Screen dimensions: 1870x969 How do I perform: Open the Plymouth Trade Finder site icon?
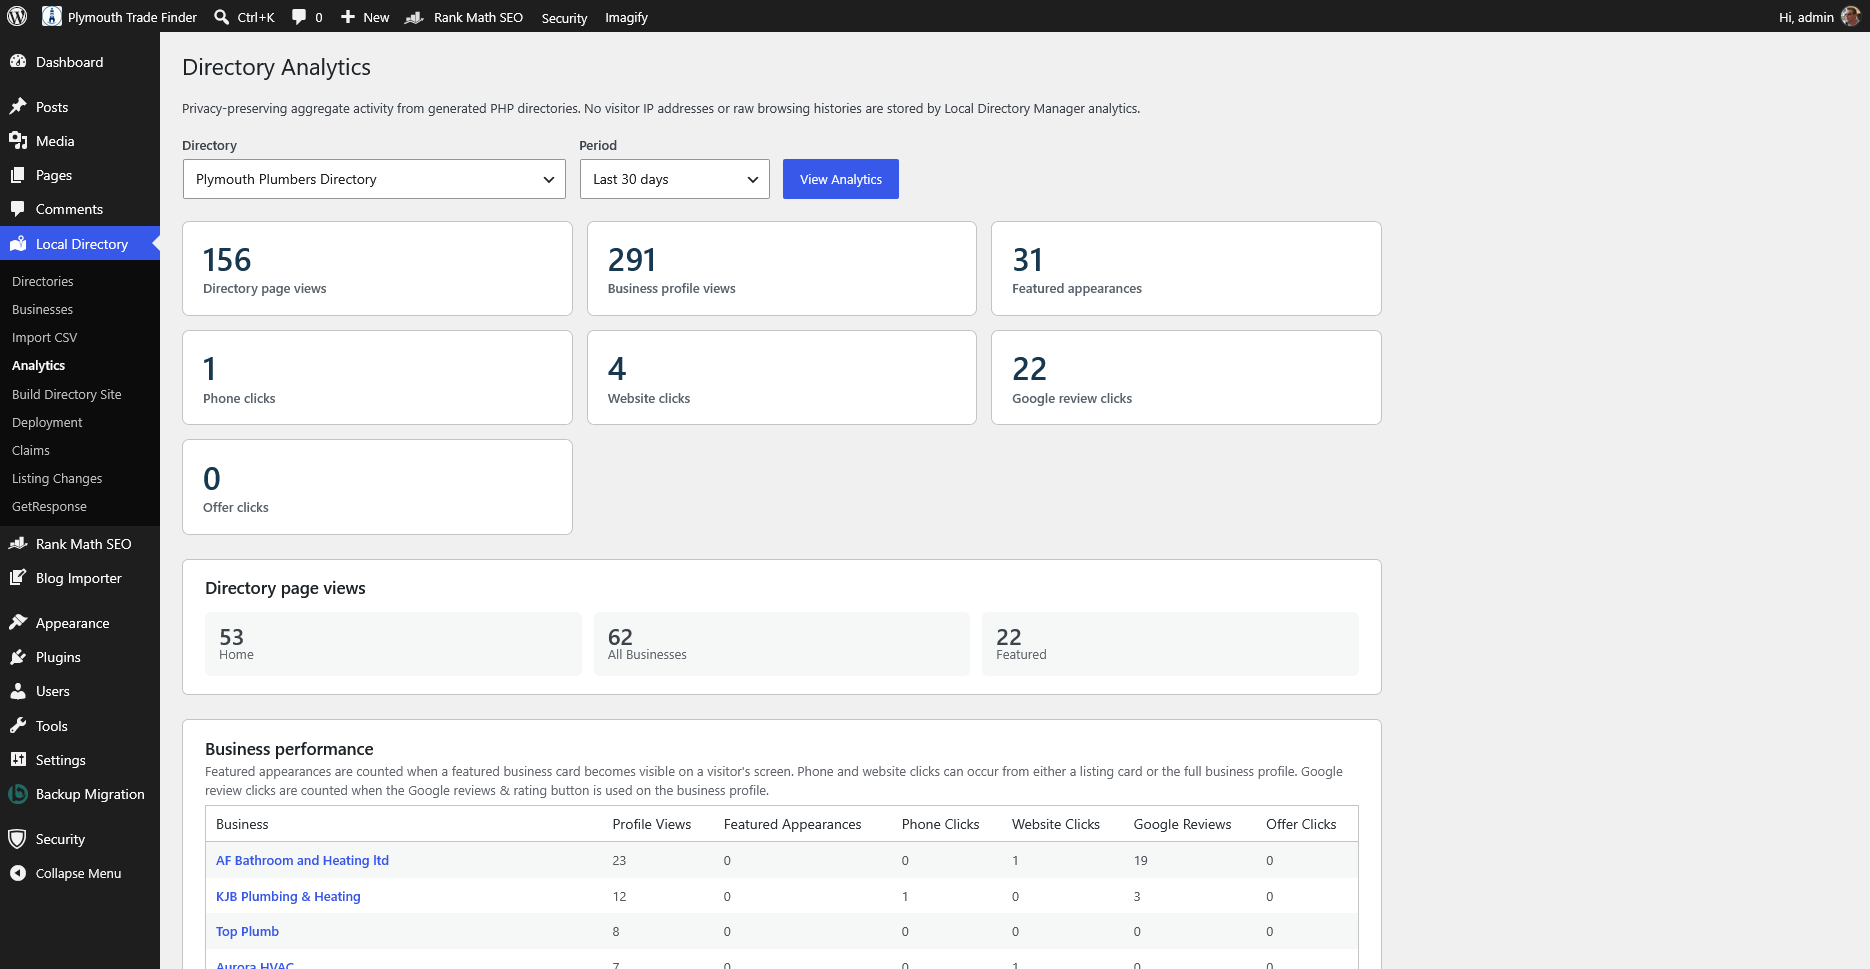pos(52,17)
